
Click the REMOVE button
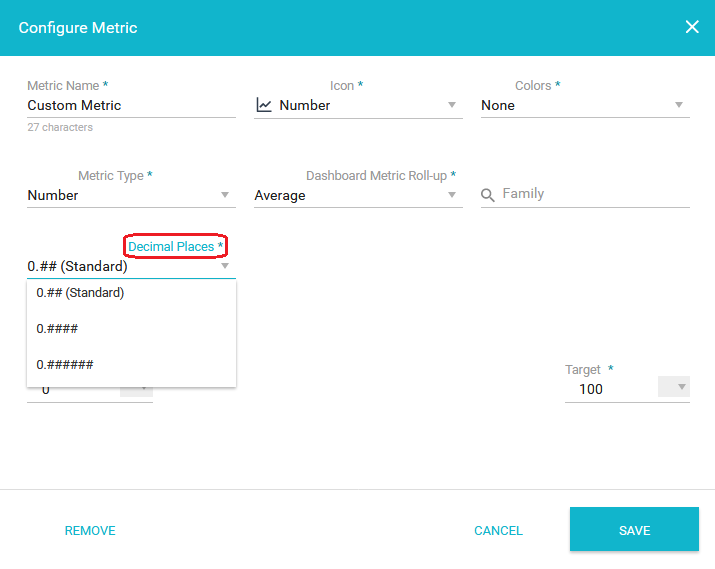(90, 531)
